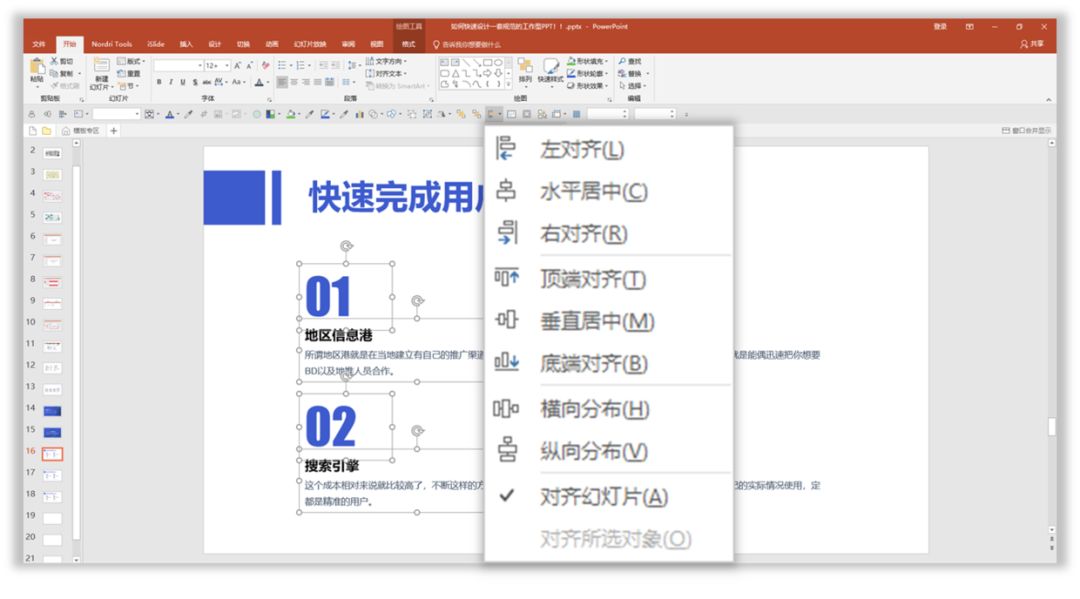The width and height of the screenshot is (1080, 599).
Task: Choose 底端对齐(B) from the align menu
Action: coord(609,363)
